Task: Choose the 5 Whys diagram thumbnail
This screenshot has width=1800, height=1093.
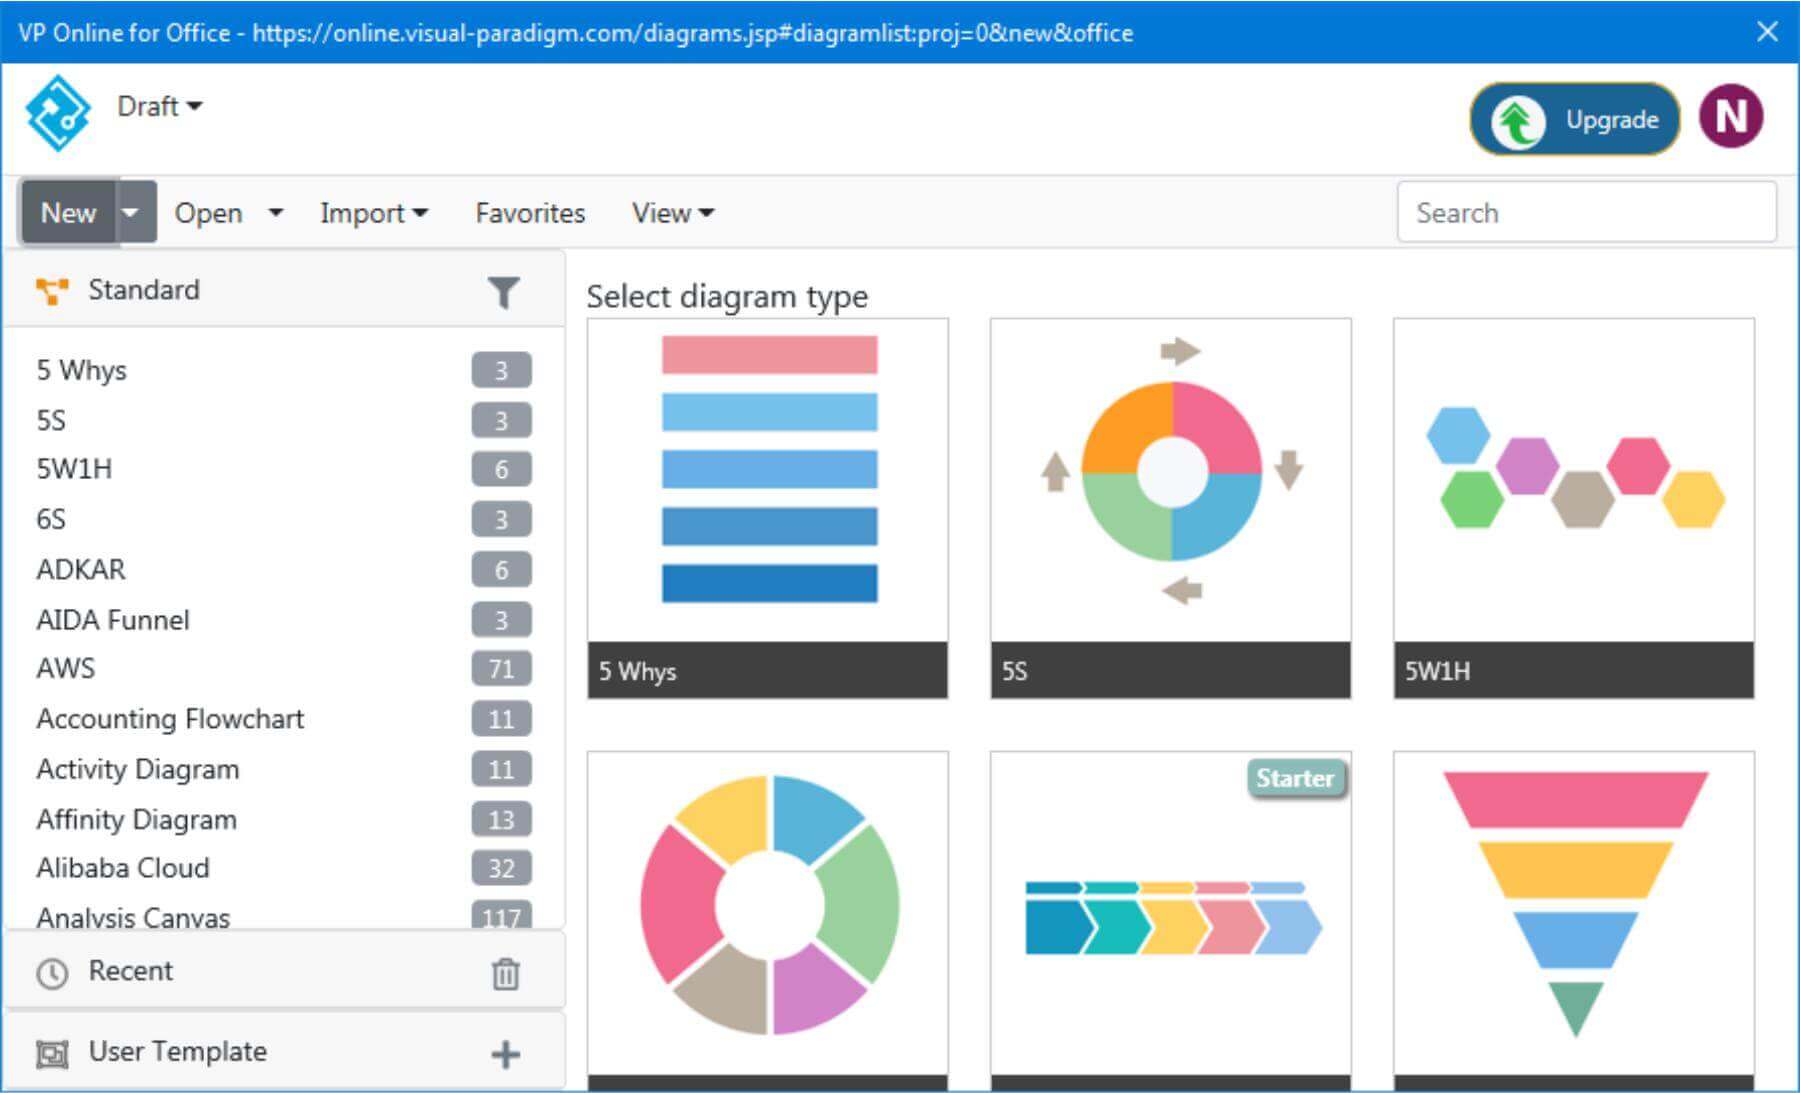Action: (768, 481)
